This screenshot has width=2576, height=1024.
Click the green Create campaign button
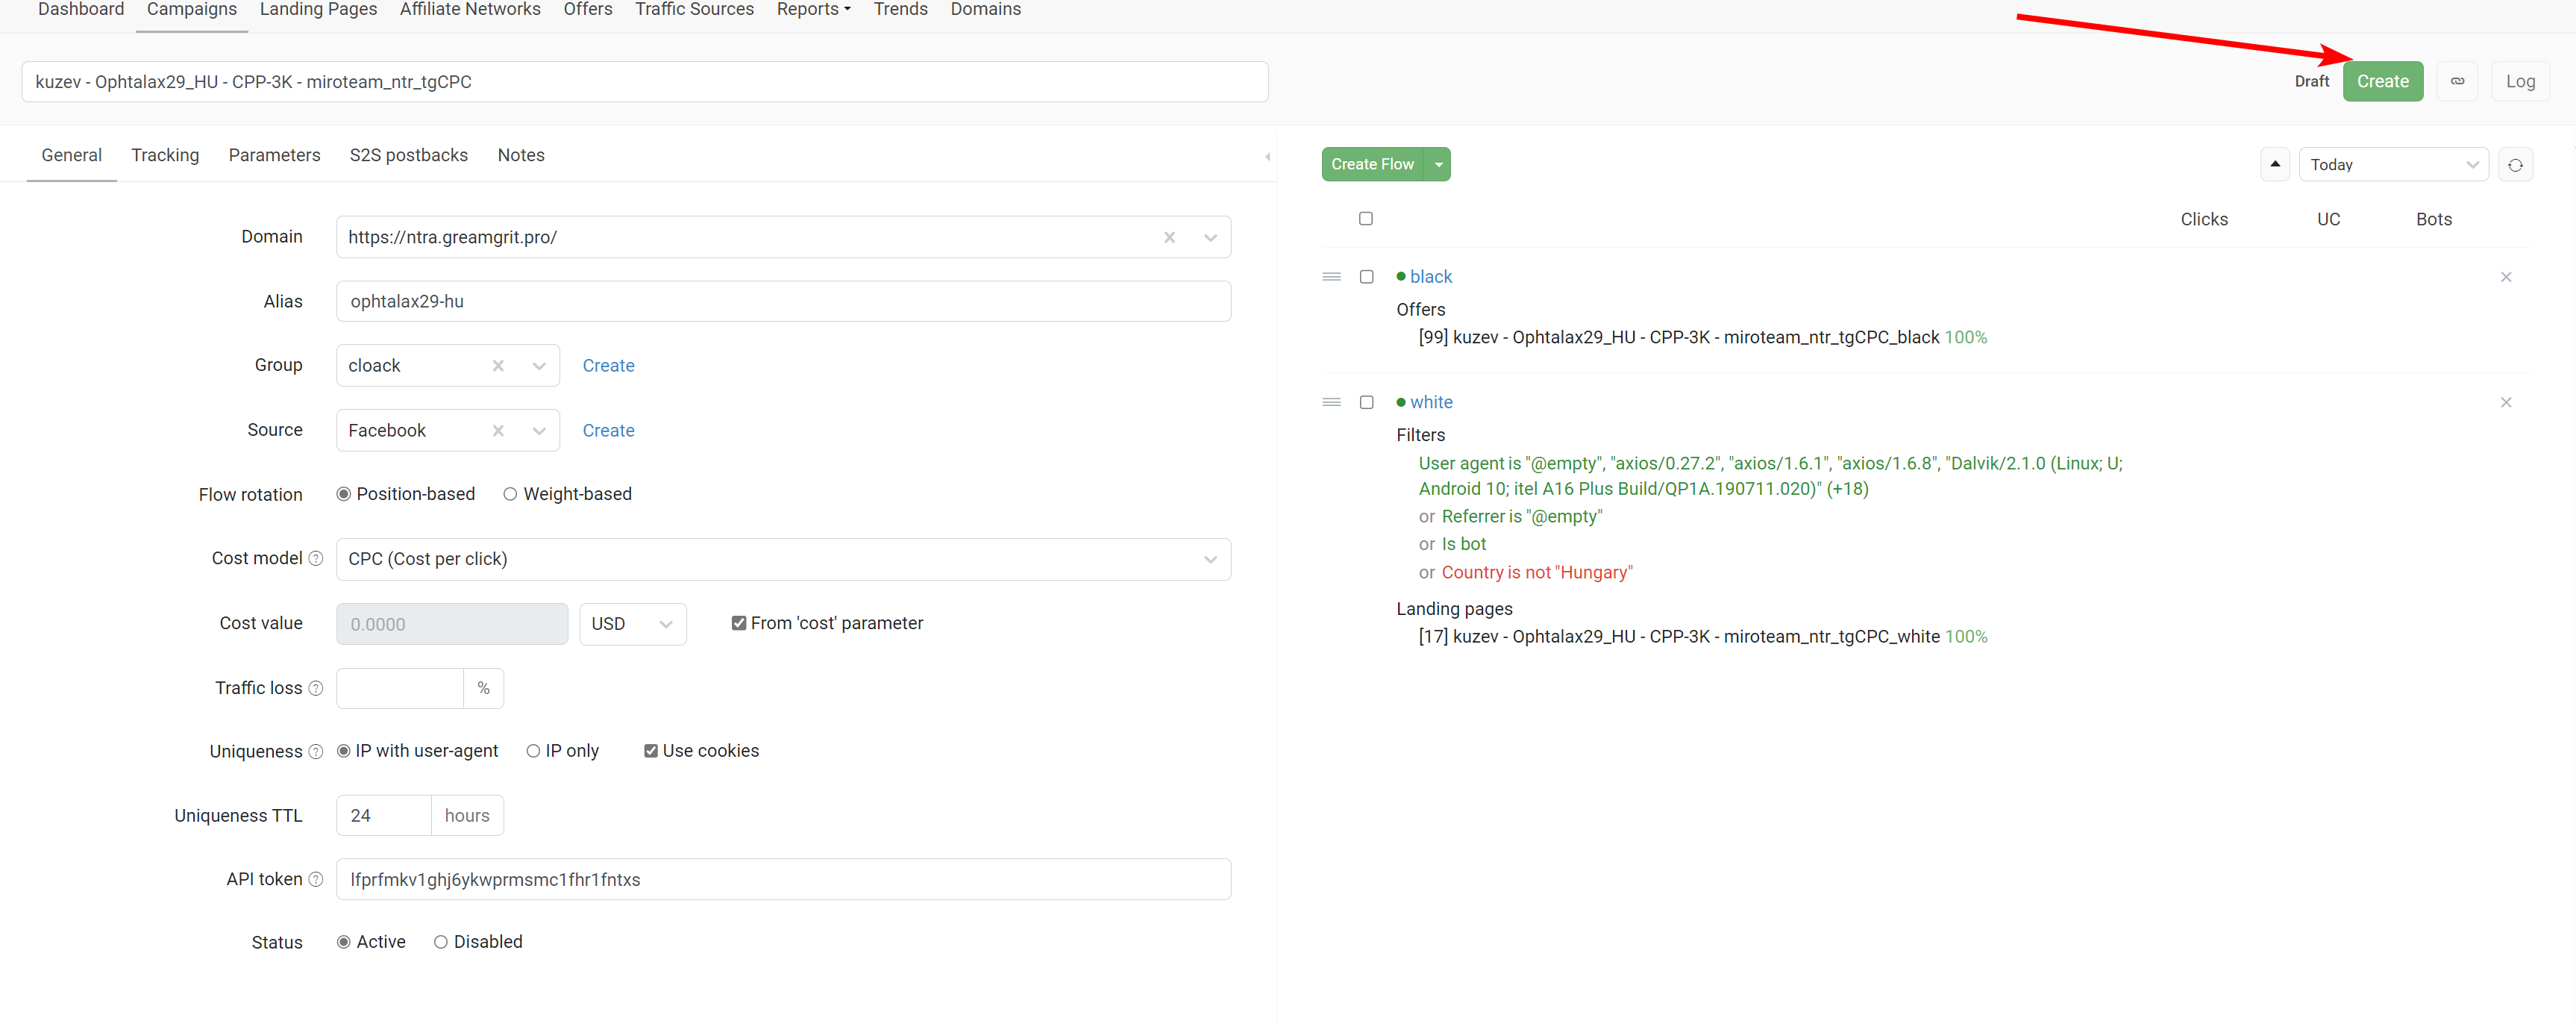tap(2382, 81)
